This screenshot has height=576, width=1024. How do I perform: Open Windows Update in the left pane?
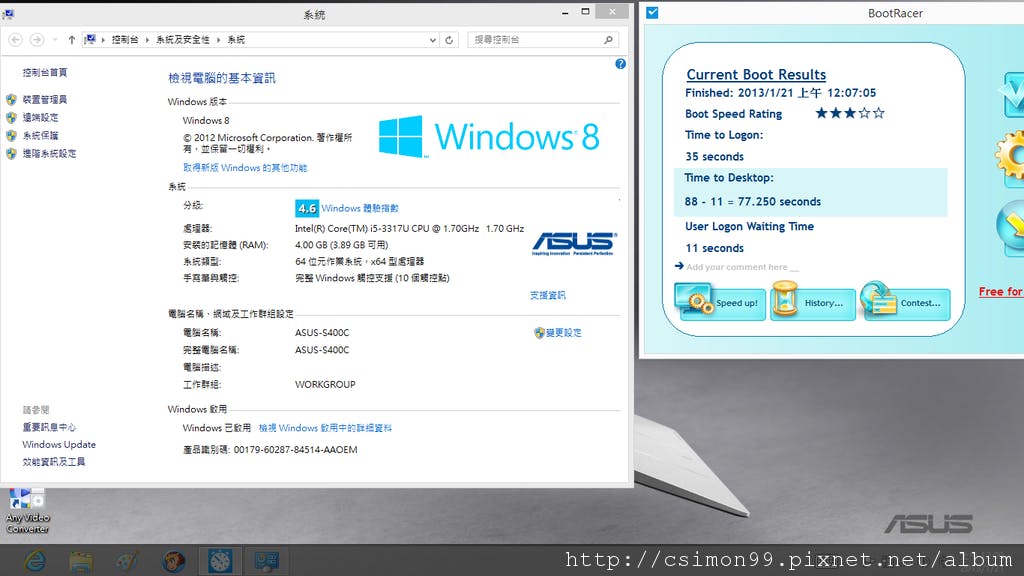point(59,445)
